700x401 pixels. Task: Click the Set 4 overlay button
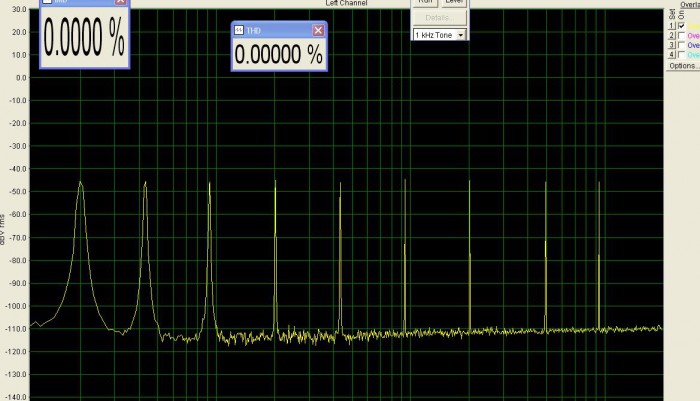click(x=672, y=54)
